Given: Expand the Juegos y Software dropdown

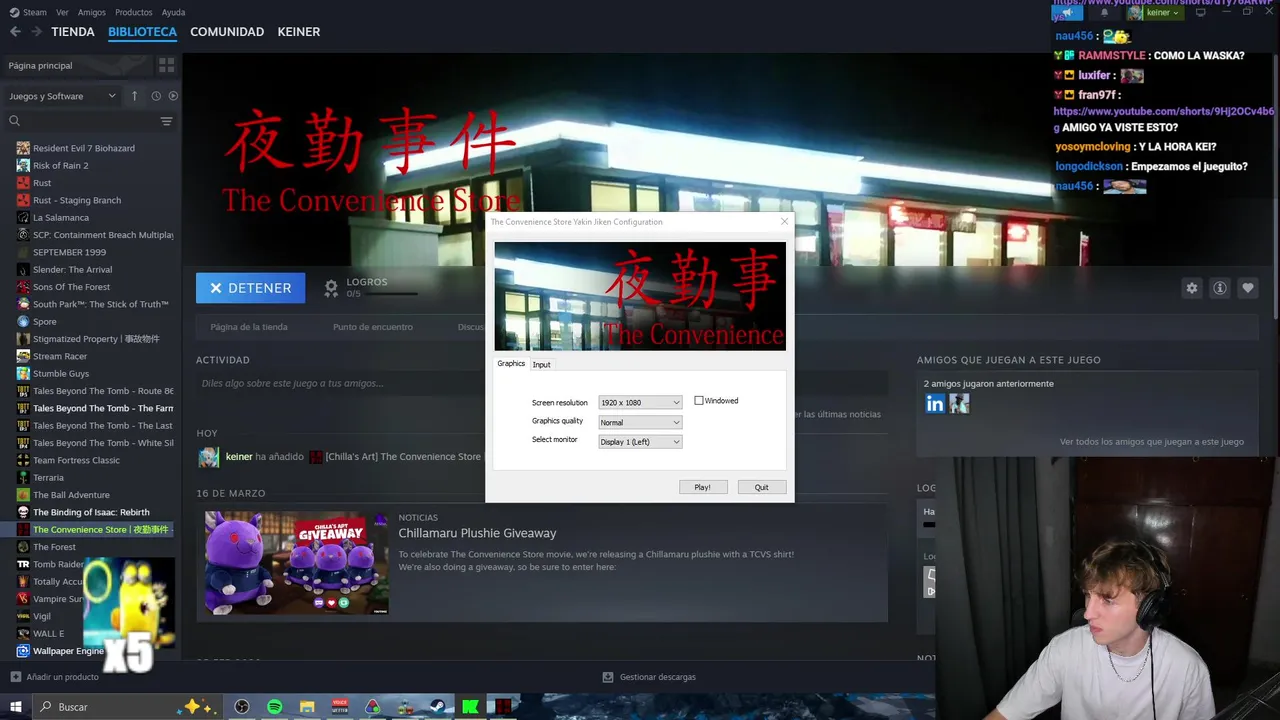Looking at the screenshot, I should point(63,96).
